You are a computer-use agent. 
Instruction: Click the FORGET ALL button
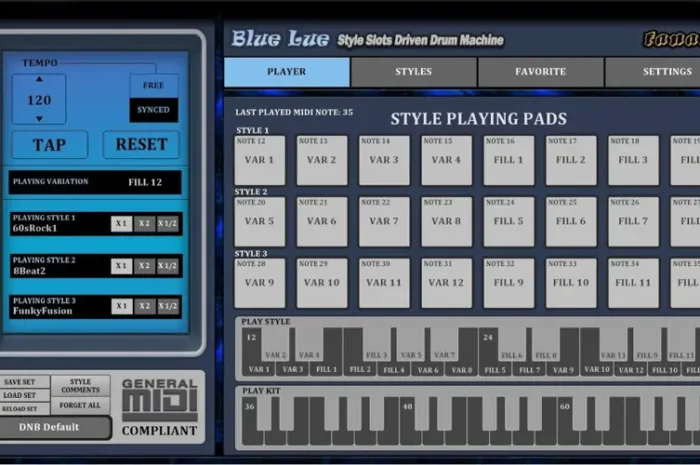pyautogui.click(x=80, y=406)
